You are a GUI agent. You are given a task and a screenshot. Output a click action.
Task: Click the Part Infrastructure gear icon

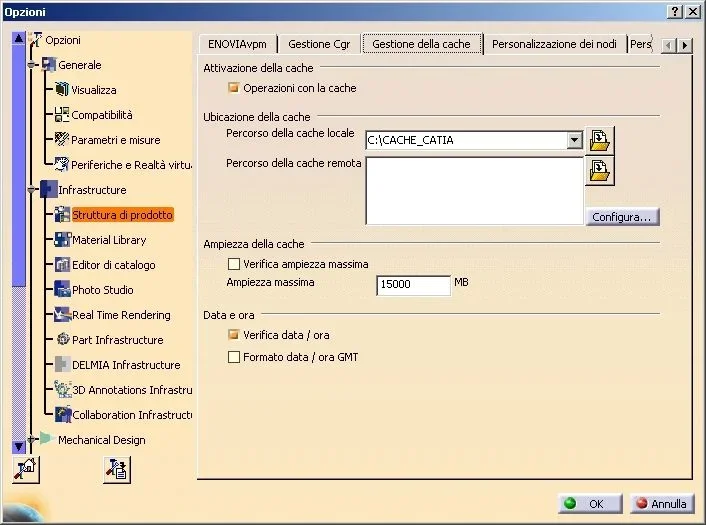63,339
